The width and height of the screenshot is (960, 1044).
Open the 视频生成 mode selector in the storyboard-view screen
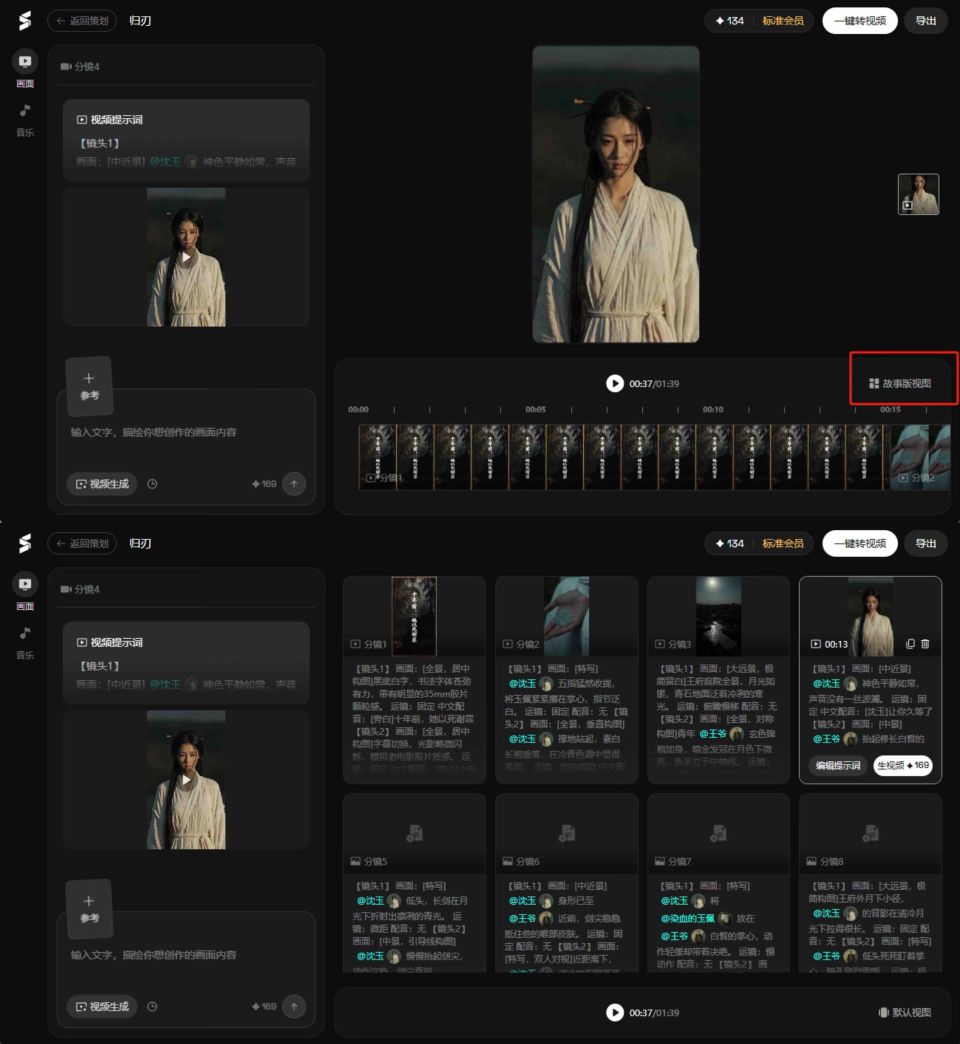[102, 1007]
